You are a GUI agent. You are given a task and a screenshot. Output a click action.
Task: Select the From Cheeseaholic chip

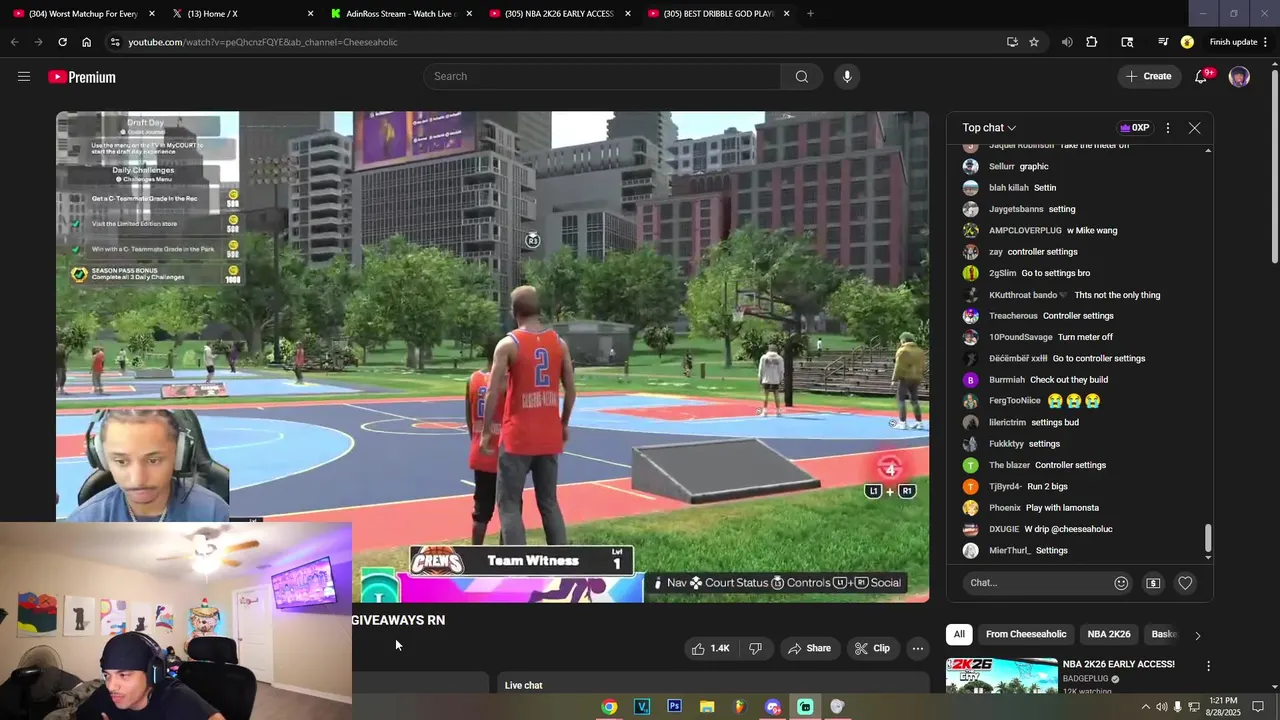tap(1026, 634)
